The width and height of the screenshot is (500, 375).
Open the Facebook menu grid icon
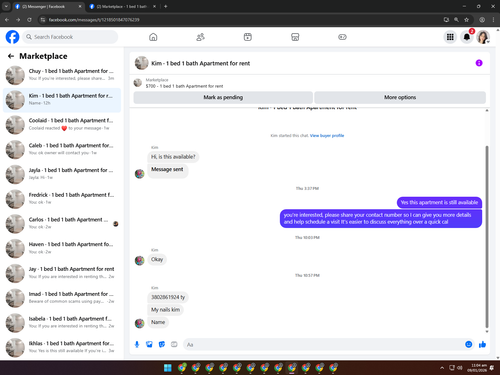[x=450, y=37]
